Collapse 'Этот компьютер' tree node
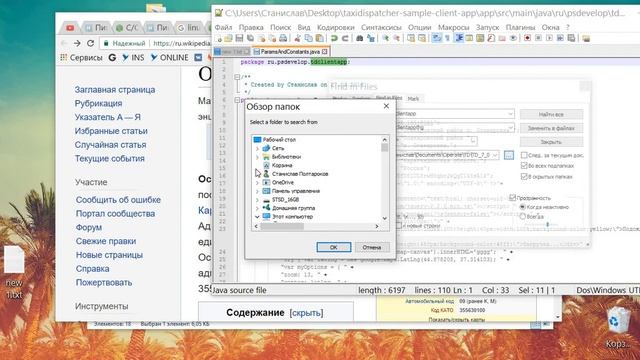This screenshot has height=360, width=640. point(257,217)
